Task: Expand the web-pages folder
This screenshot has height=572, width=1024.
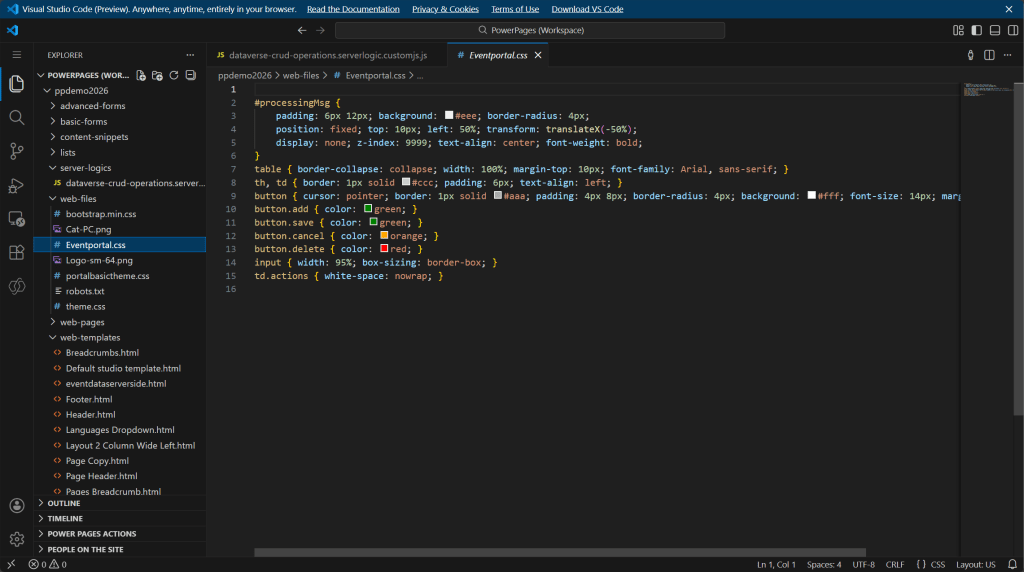Action: click(x=81, y=322)
